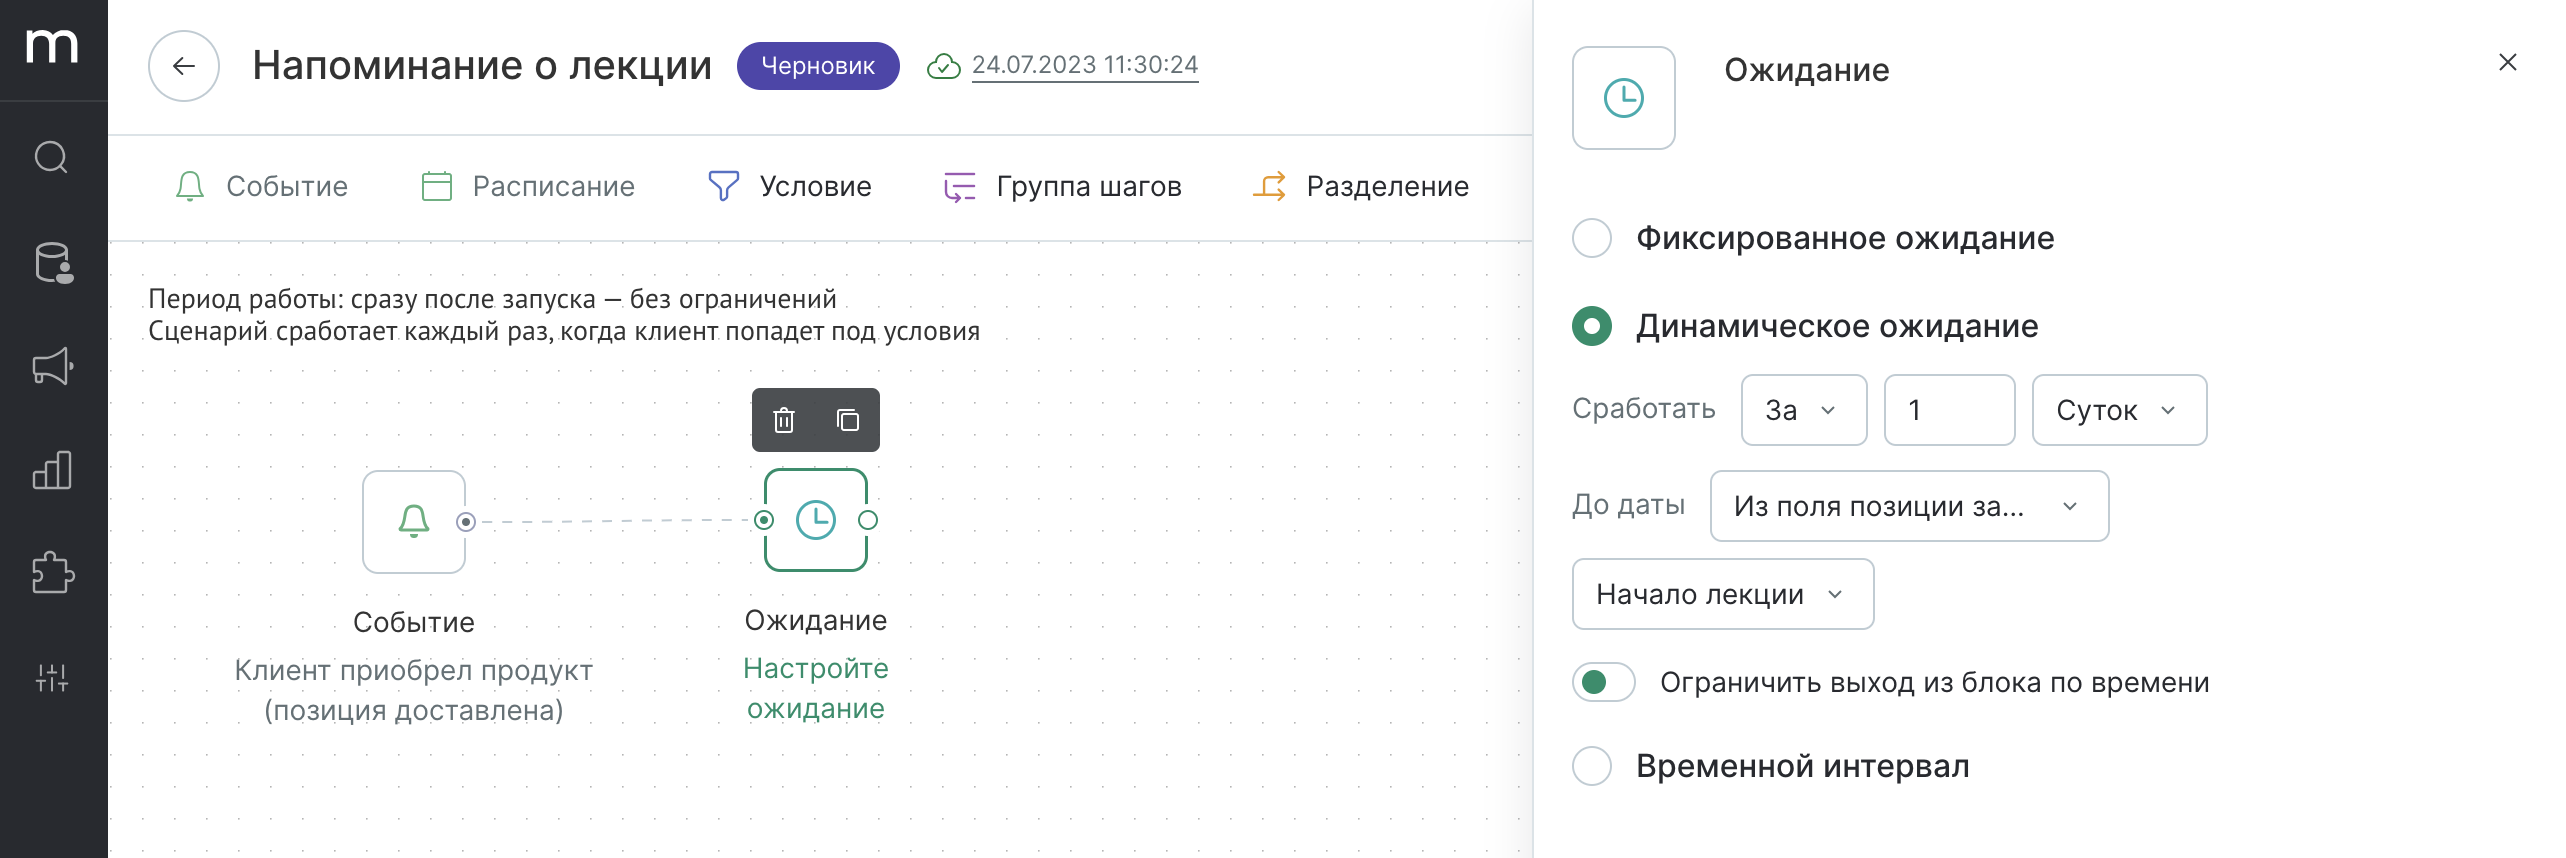
Task: Open the Из поля позиции за... dropdown
Action: pyautogui.click(x=1909, y=506)
